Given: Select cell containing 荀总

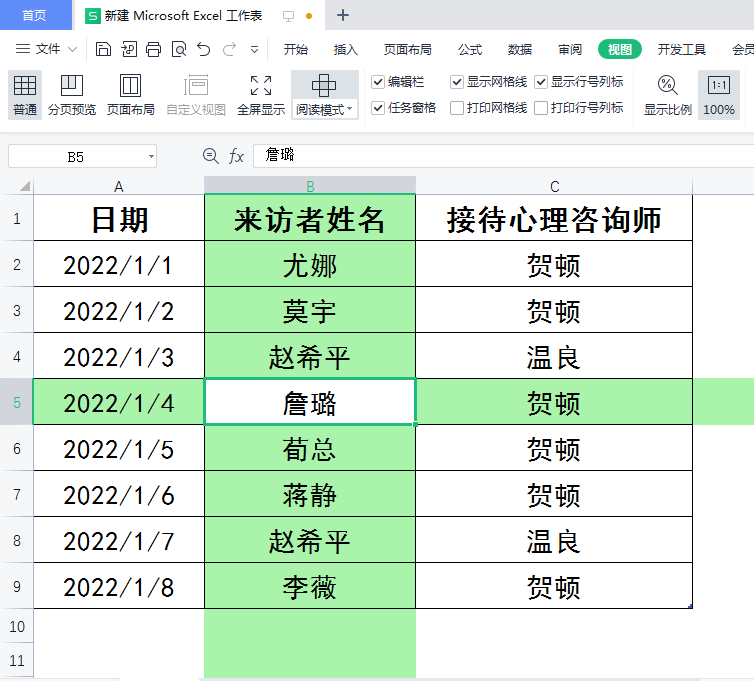Looking at the screenshot, I should (x=310, y=448).
